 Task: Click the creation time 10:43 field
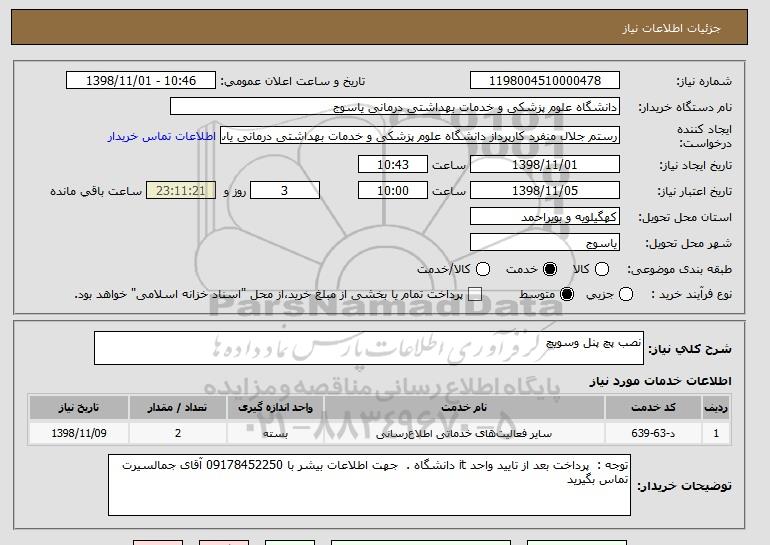pyautogui.click(x=393, y=164)
